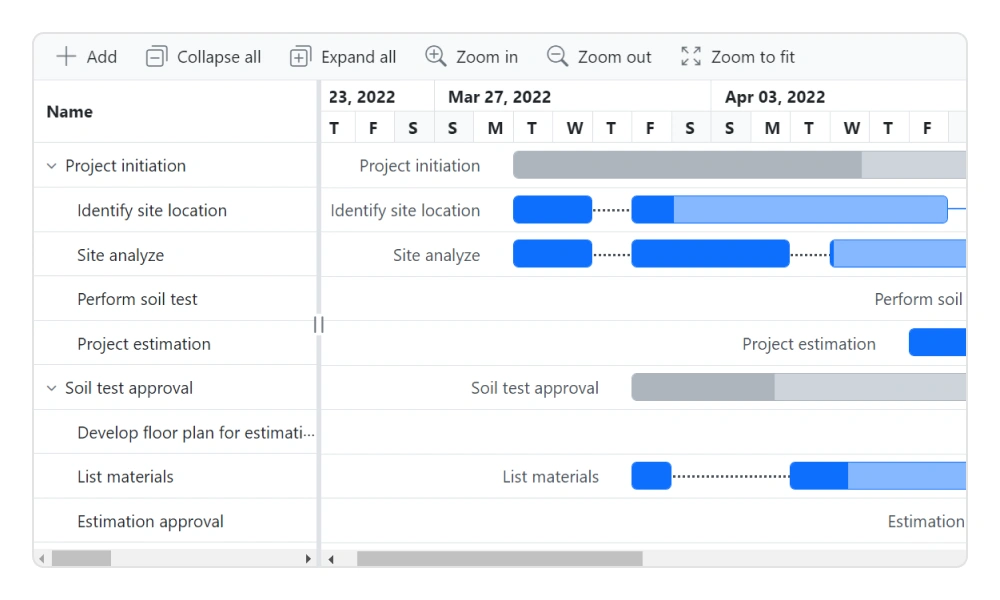Click the Name column header
This screenshot has height=600, width=1000.
[69, 111]
